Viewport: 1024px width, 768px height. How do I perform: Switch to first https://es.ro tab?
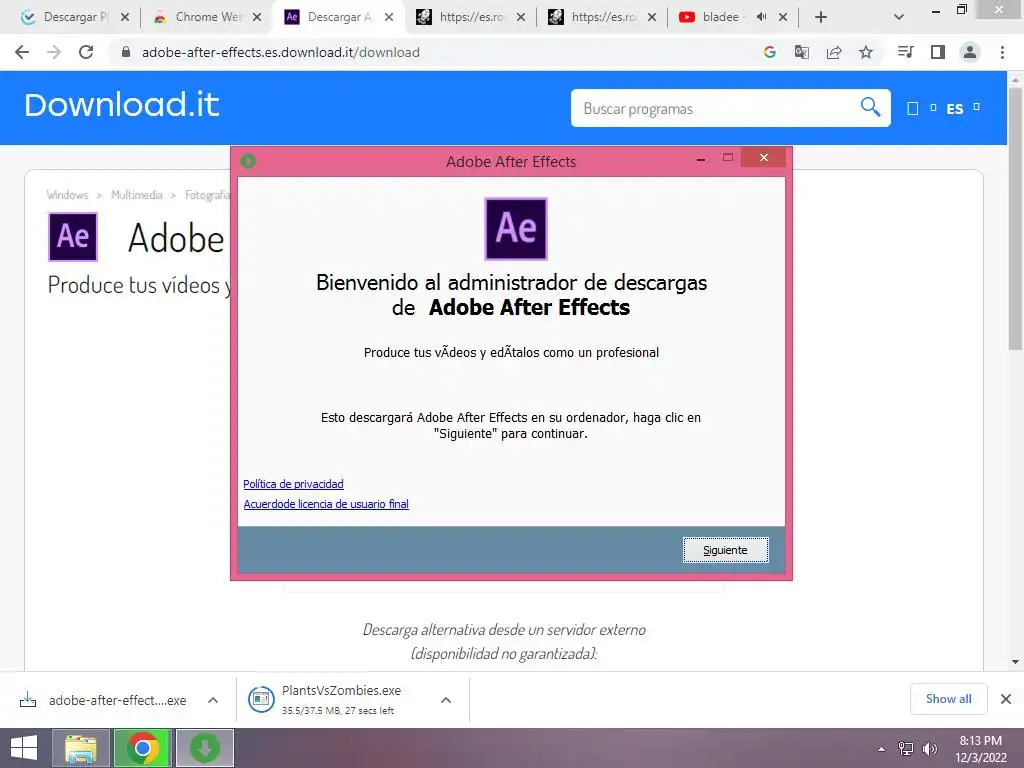pos(470,17)
